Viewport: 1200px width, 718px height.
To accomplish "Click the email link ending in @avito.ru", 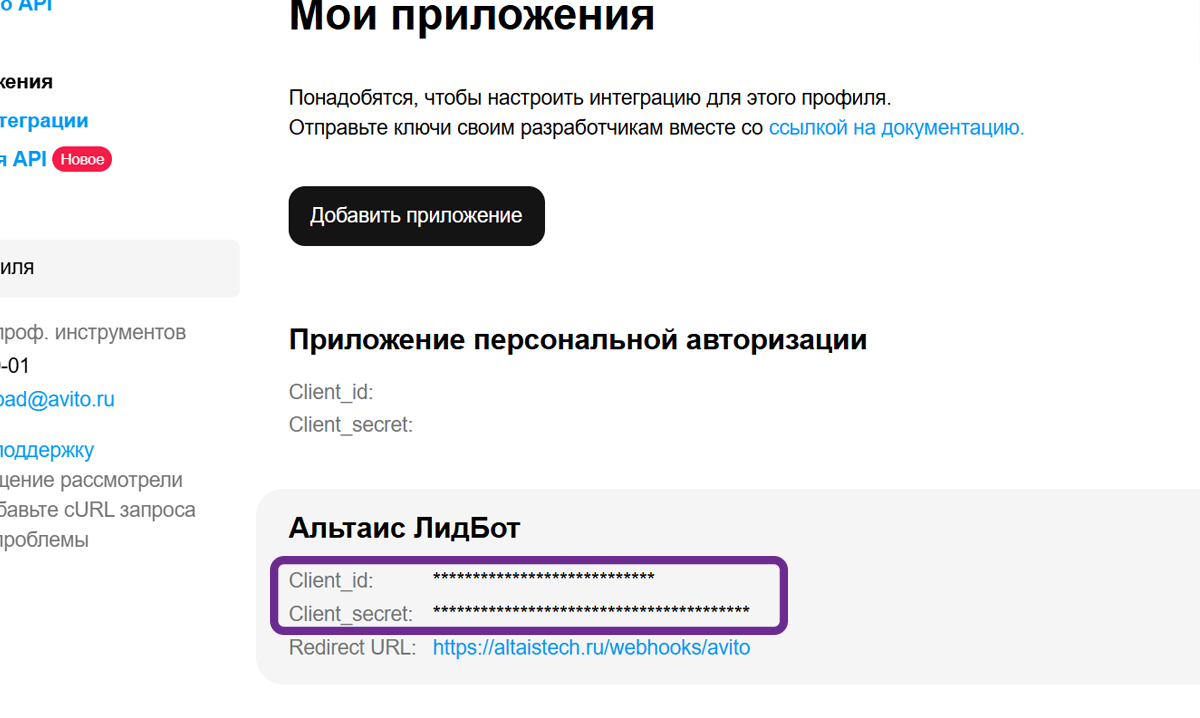I will click(x=57, y=398).
